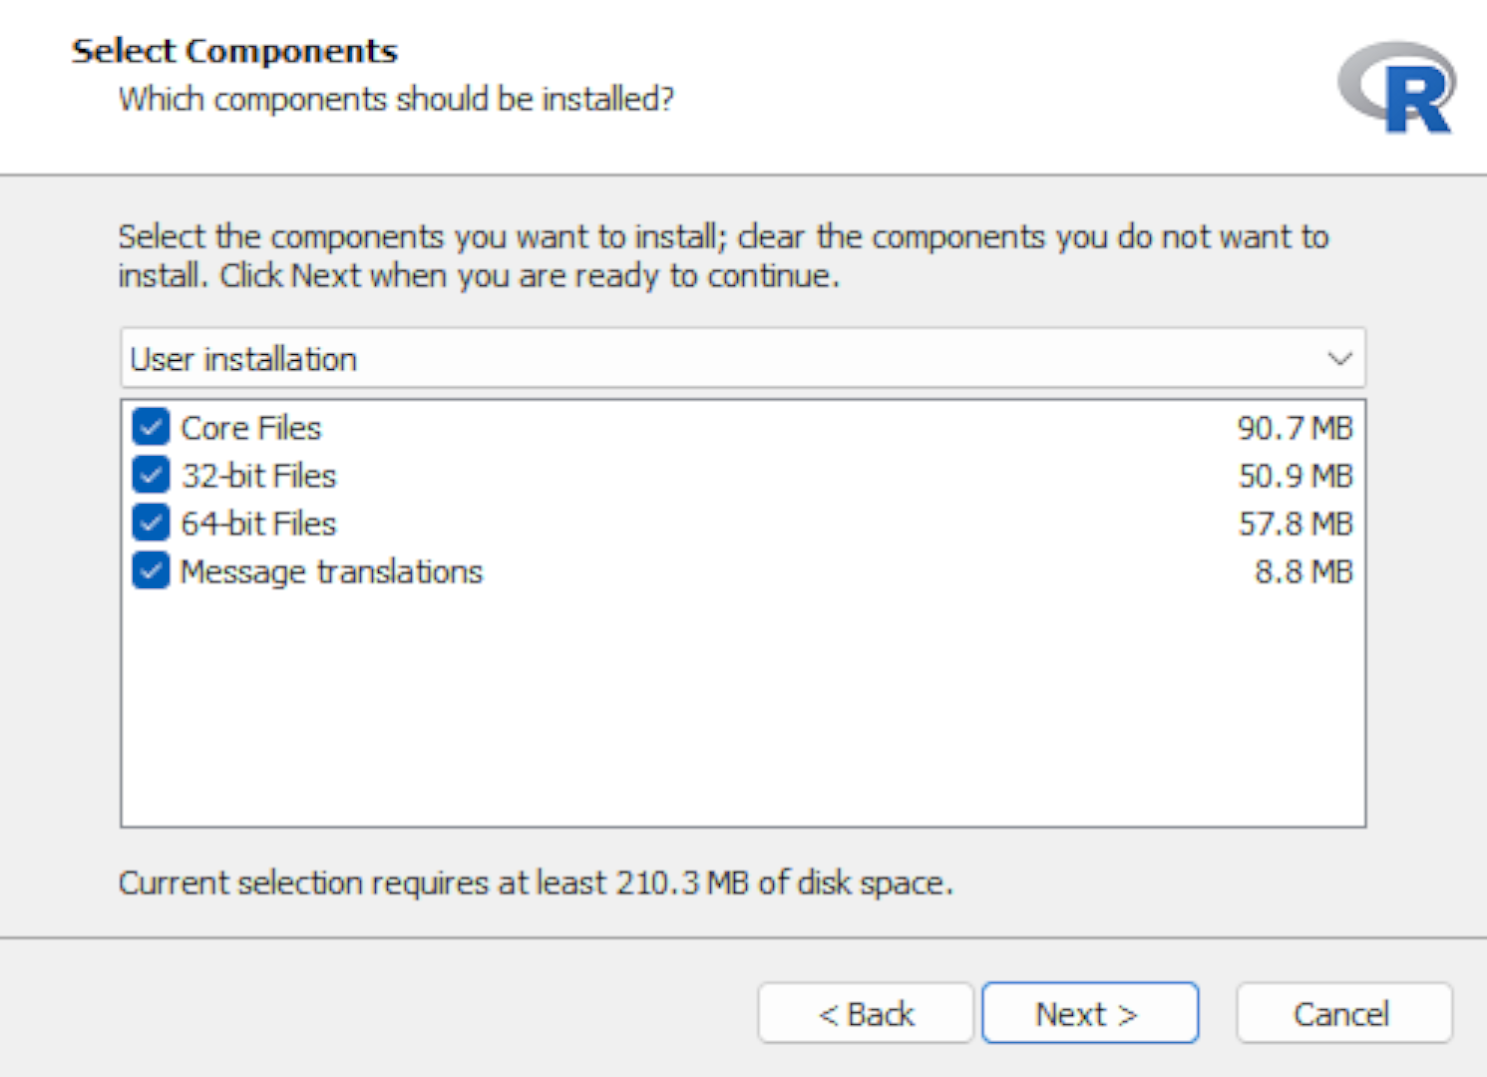This screenshot has height=1077, width=1487.
Task: Click the R logo icon
Action: coord(1397,88)
